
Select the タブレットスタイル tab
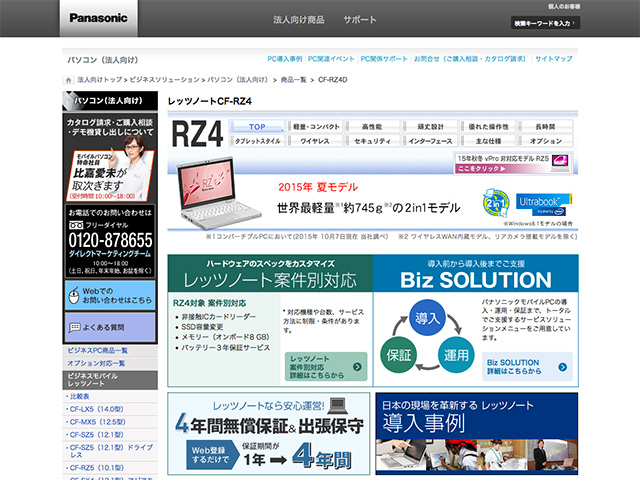point(257,141)
